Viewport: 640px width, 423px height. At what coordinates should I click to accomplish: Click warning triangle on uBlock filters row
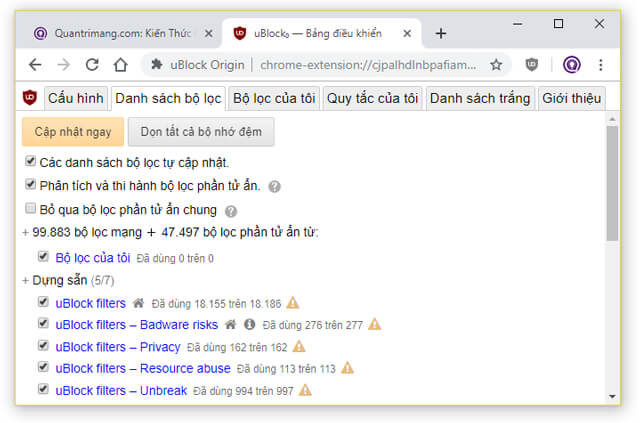(293, 303)
